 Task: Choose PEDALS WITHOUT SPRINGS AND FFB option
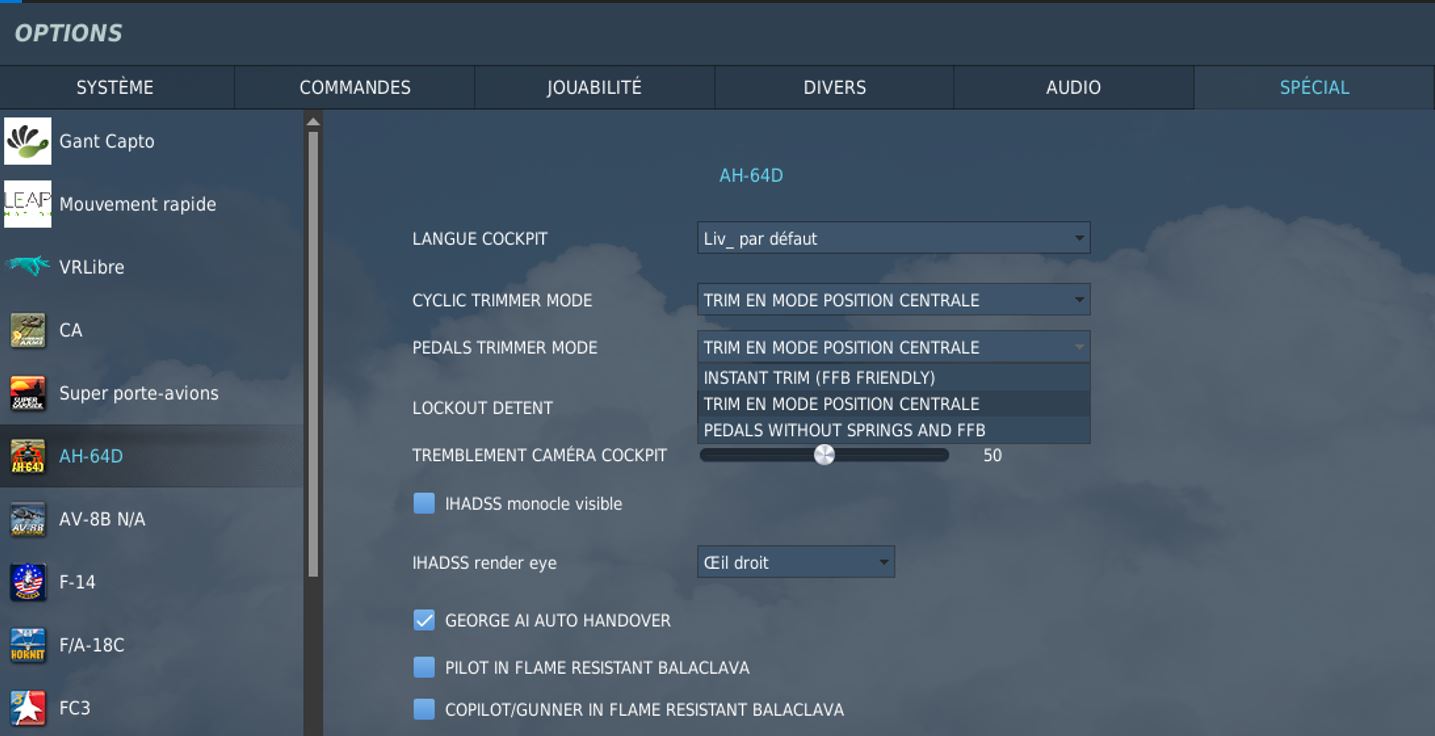(x=893, y=430)
